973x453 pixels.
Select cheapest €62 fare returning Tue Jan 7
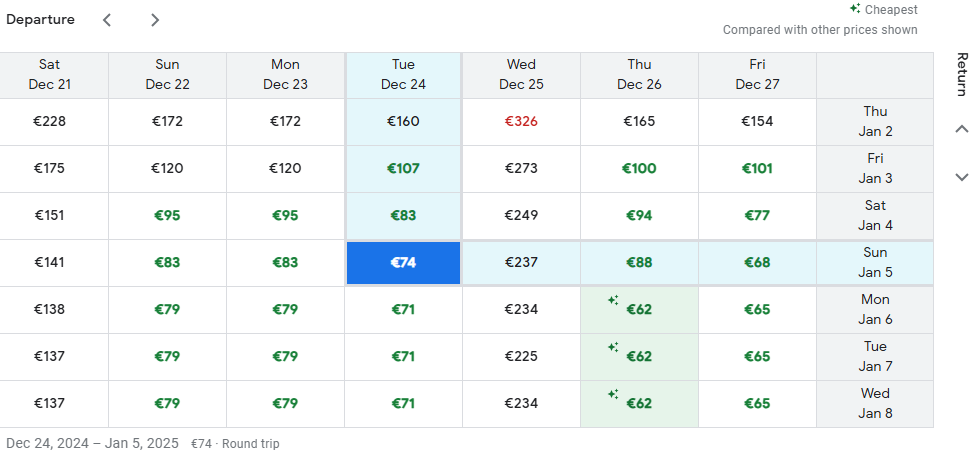click(x=639, y=357)
